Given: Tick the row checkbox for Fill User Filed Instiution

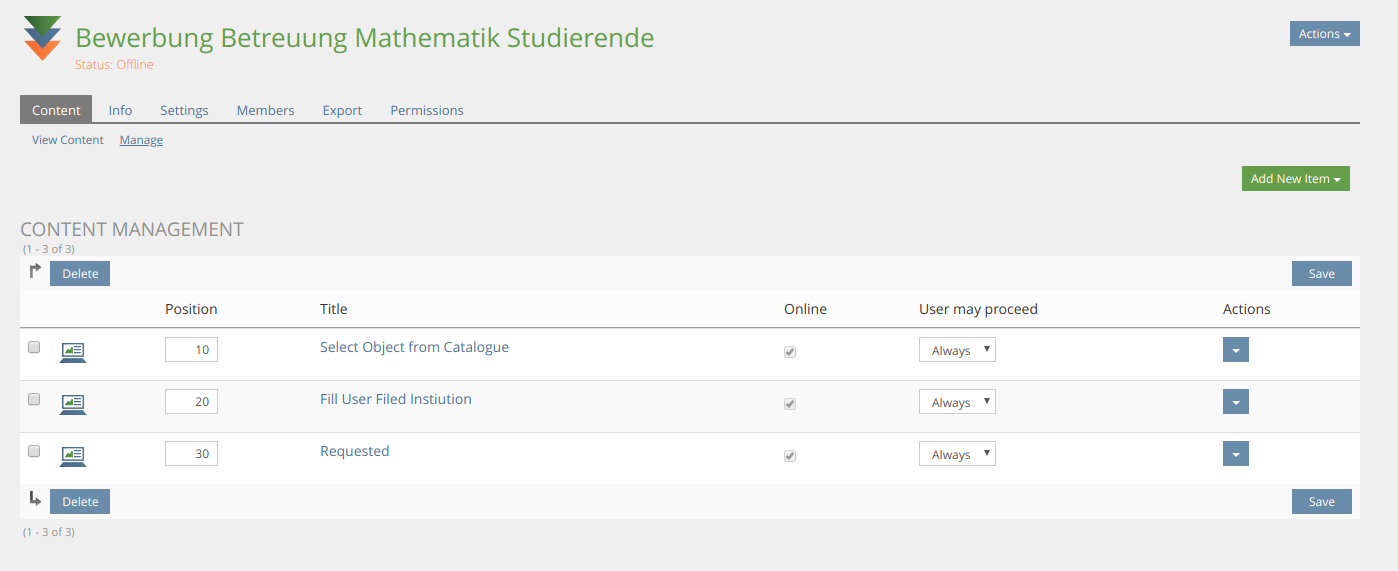Looking at the screenshot, I should [34, 399].
